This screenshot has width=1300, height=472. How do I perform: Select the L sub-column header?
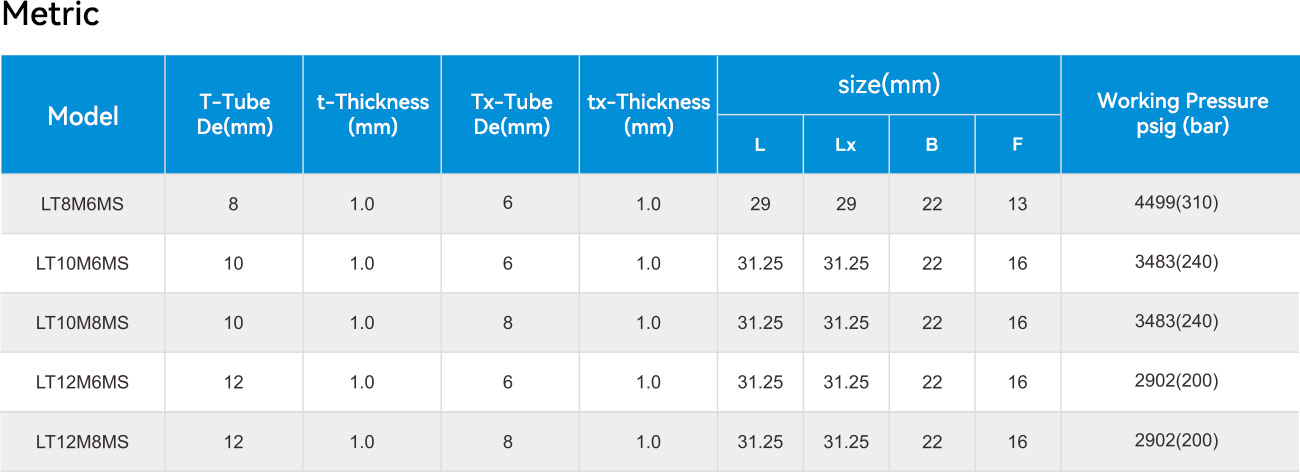pyautogui.click(x=760, y=145)
